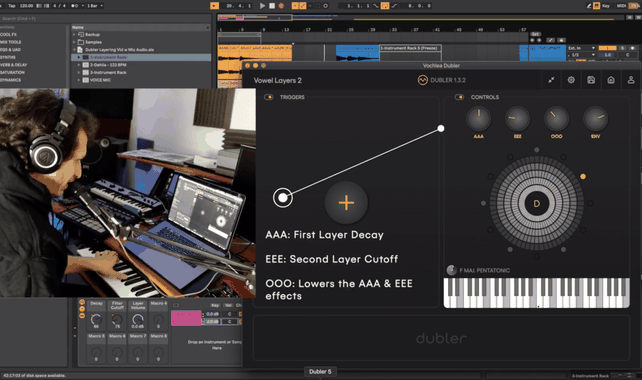The height and width of the screenshot is (380, 642).
Task: Click the 120.00 tempo field
Action: click(x=26, y=6)
